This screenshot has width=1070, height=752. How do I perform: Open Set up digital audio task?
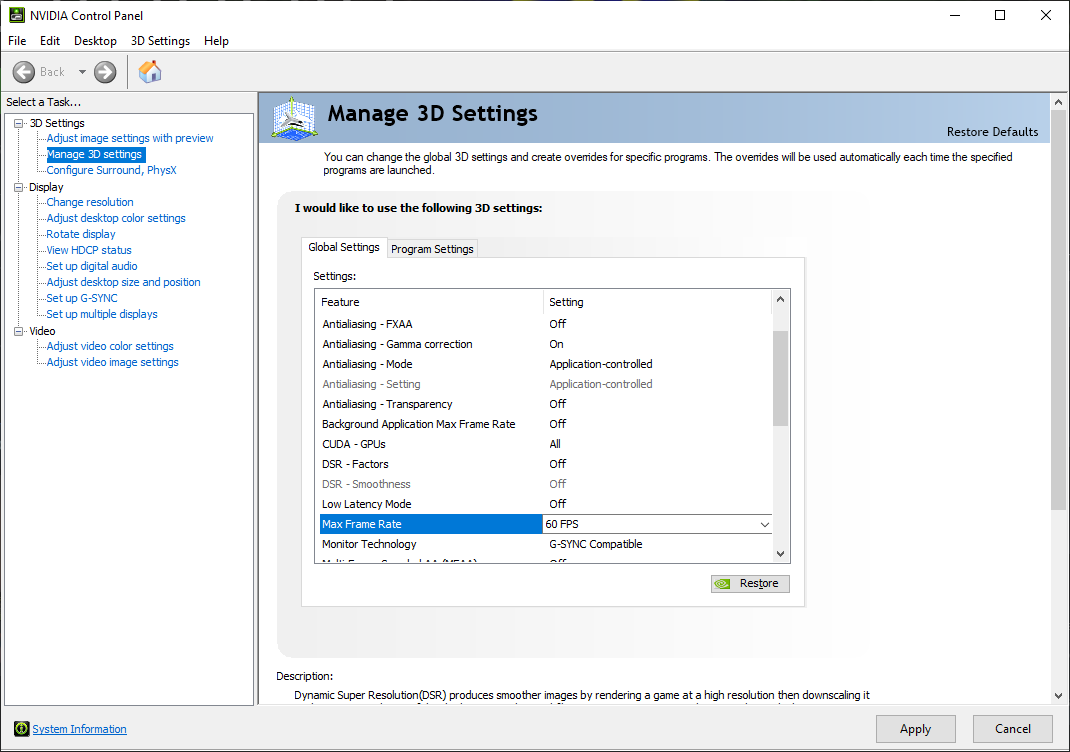coord(92,266)
